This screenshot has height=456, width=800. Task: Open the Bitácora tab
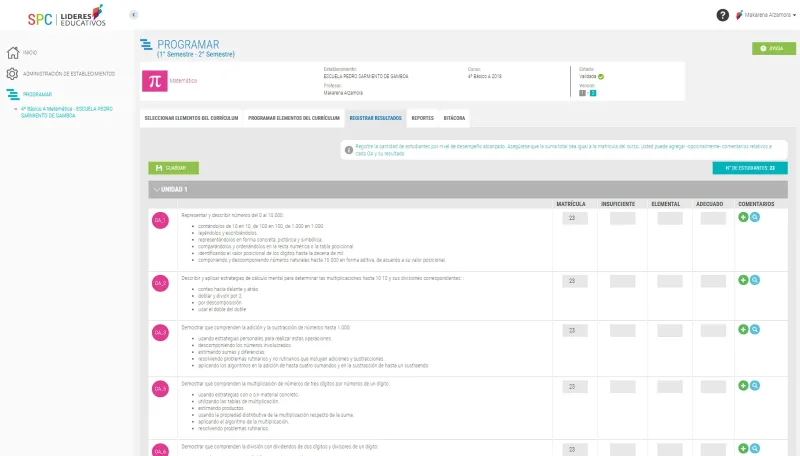pyautogui.click(x=454, y=118)
